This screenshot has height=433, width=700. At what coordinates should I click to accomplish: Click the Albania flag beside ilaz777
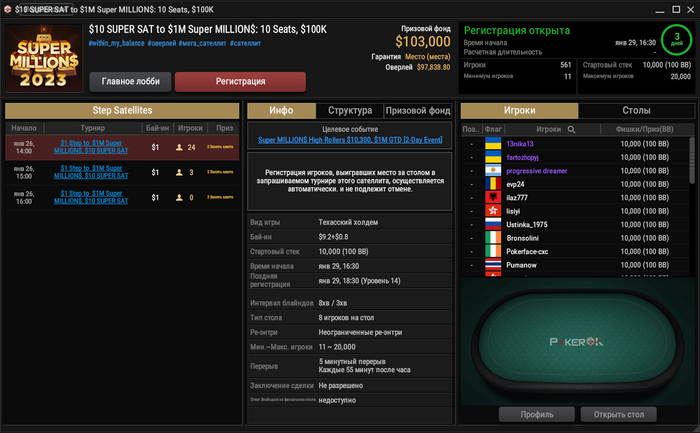click(493, 197)
